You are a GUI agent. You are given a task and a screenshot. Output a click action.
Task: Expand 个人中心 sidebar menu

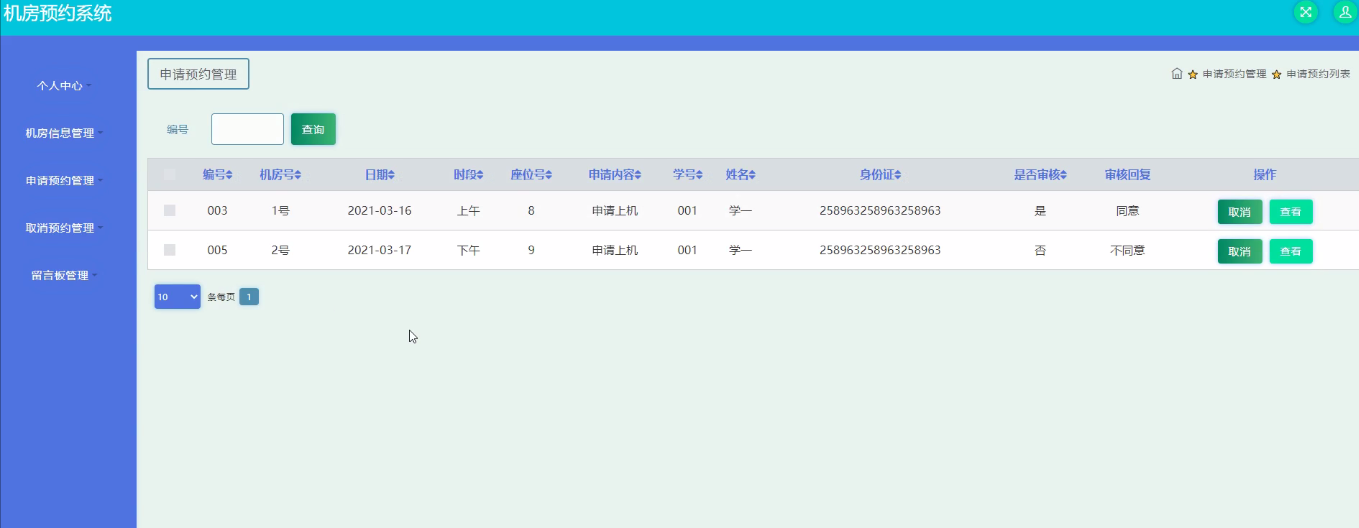pos(64,86)
